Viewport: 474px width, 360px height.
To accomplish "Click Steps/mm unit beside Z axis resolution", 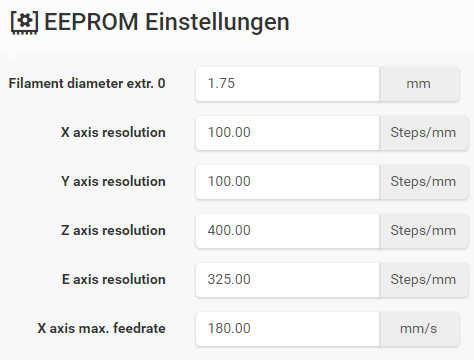I will tap(423, 231).
